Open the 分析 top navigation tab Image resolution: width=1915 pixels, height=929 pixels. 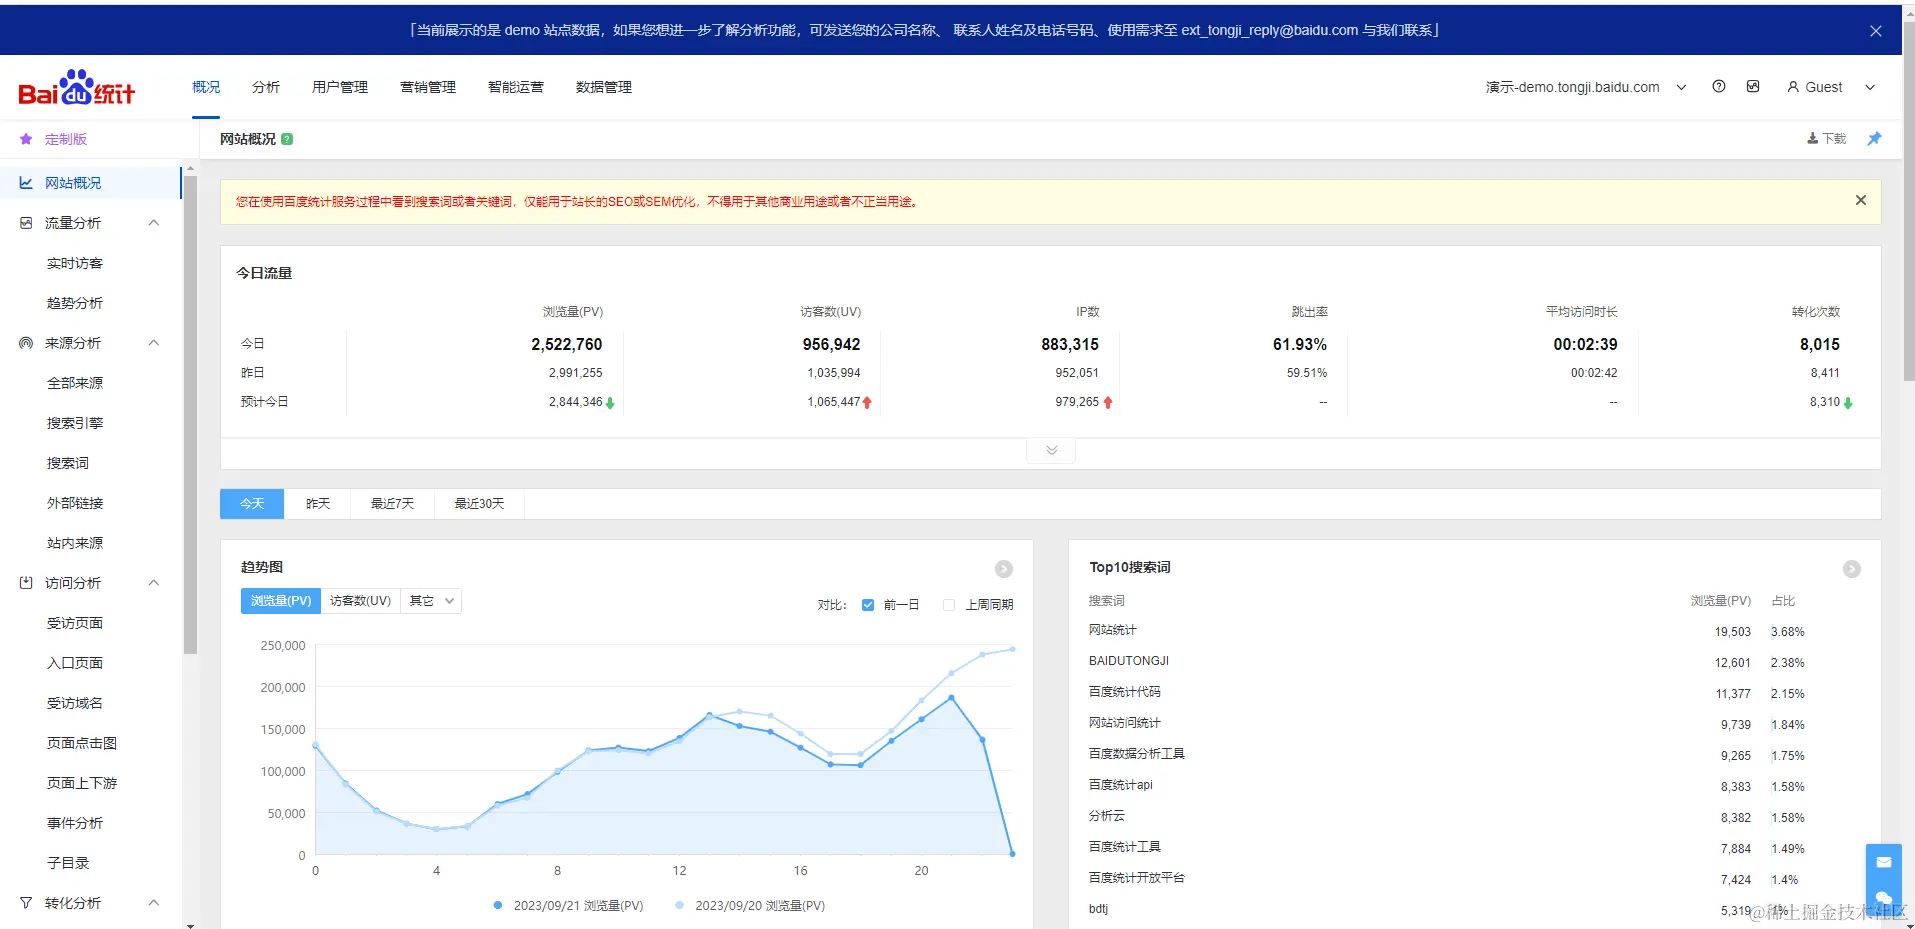pos(266,87)
